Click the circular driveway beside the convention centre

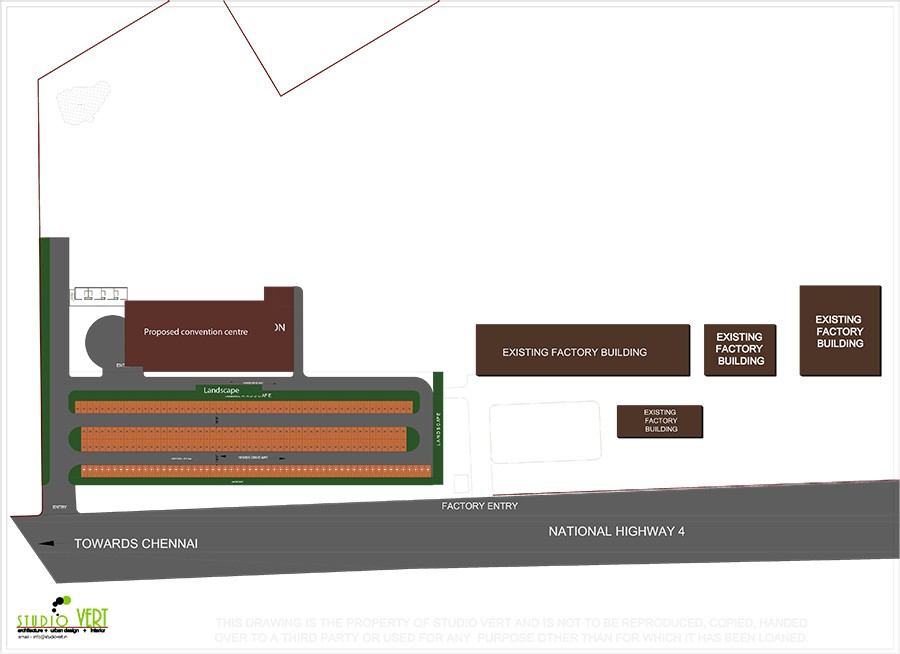[x=104, y=342]
